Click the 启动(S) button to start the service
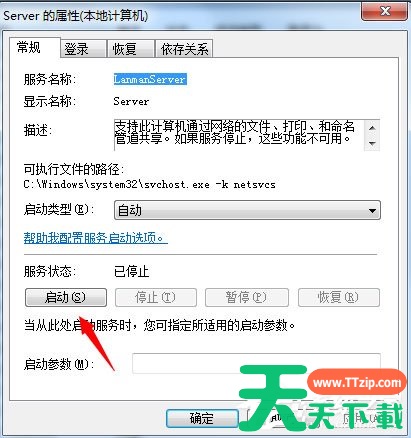 point(66,297)
